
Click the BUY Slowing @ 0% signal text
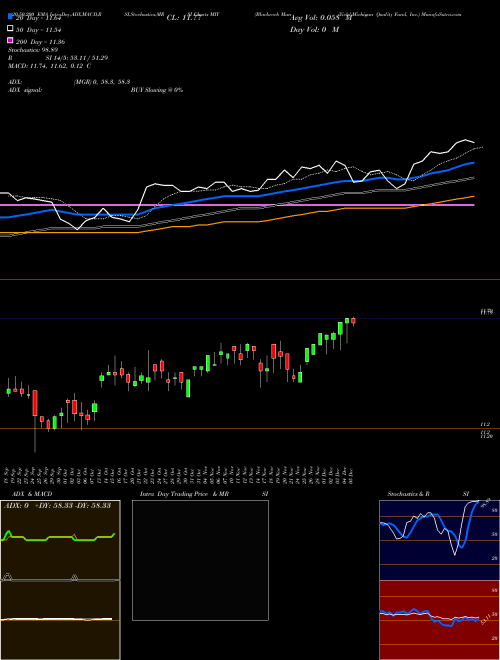pyautogui.click(x=157, y=90)
